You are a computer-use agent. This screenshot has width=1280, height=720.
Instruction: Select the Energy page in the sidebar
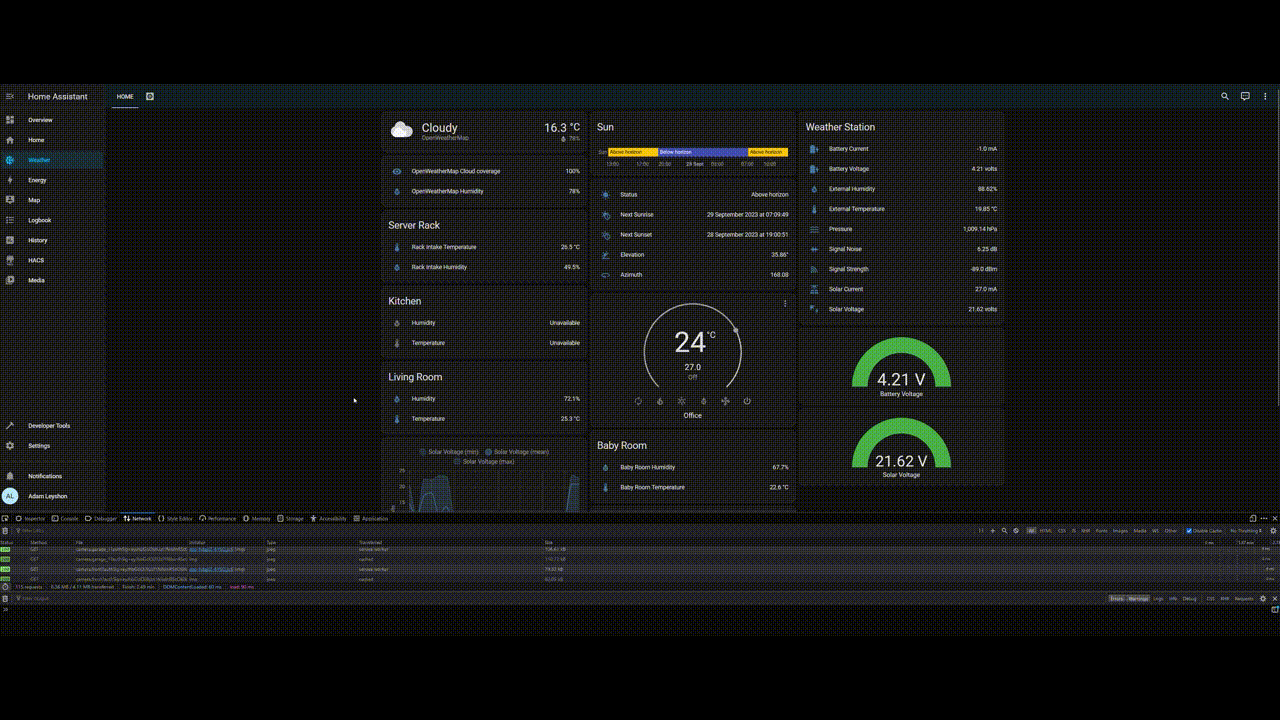(37, 180)
